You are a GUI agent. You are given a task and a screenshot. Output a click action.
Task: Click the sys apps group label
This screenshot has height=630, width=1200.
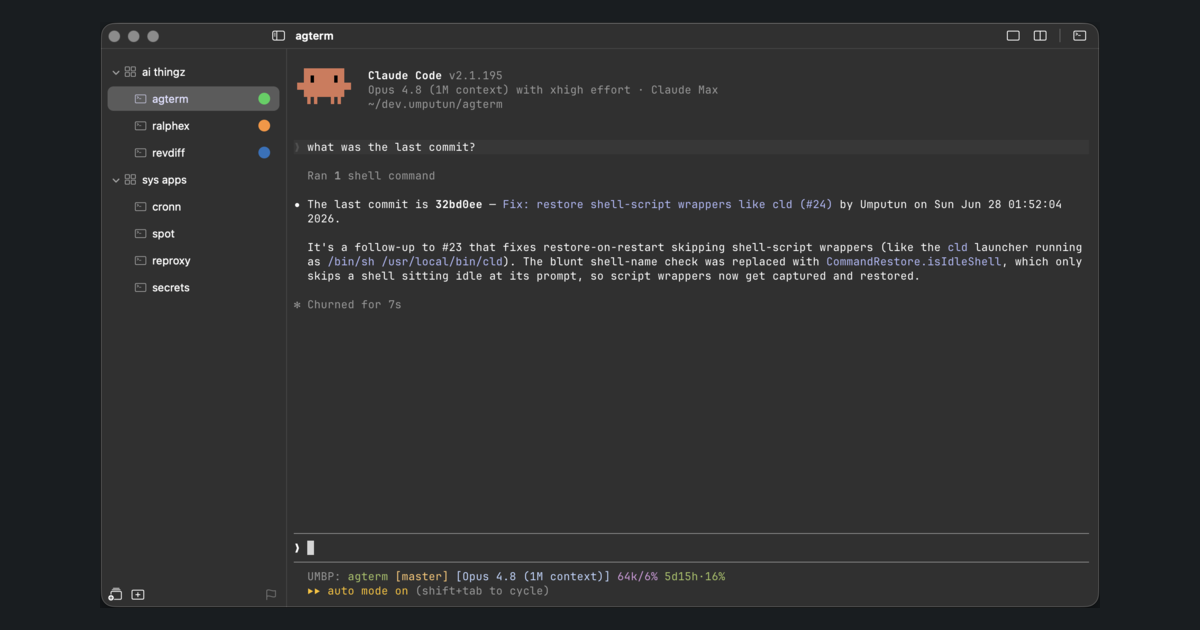tap(164, 180)
